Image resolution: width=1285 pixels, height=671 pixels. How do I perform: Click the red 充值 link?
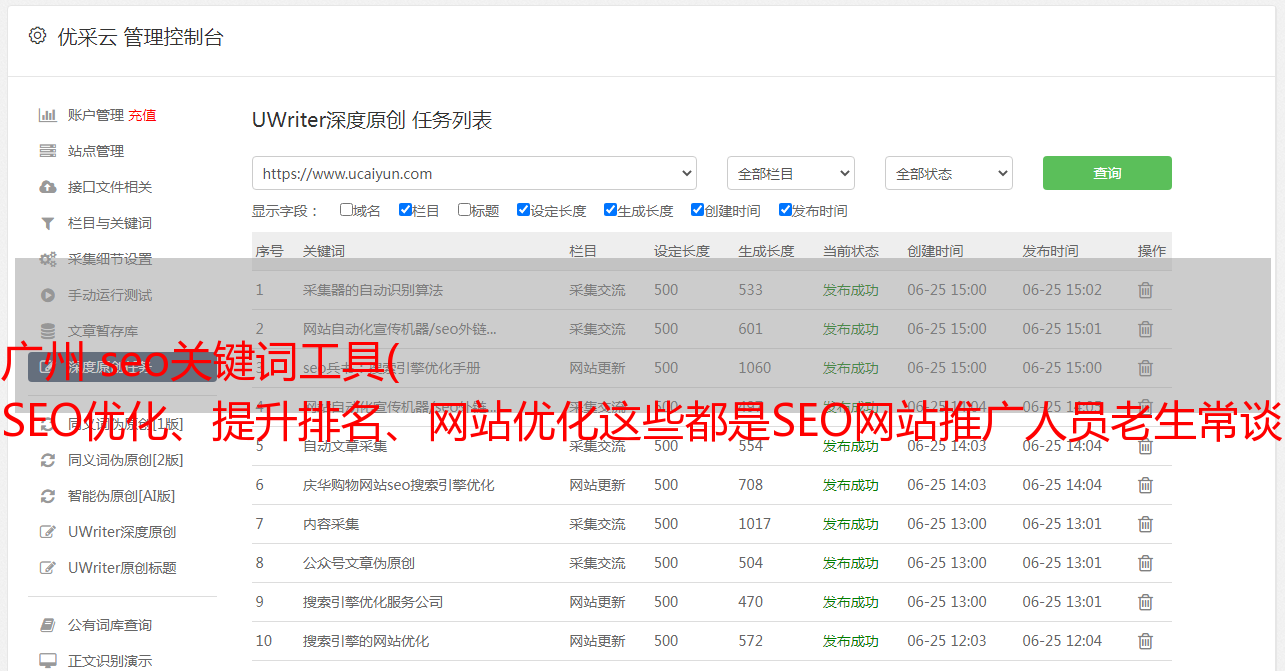pos(142,115)
